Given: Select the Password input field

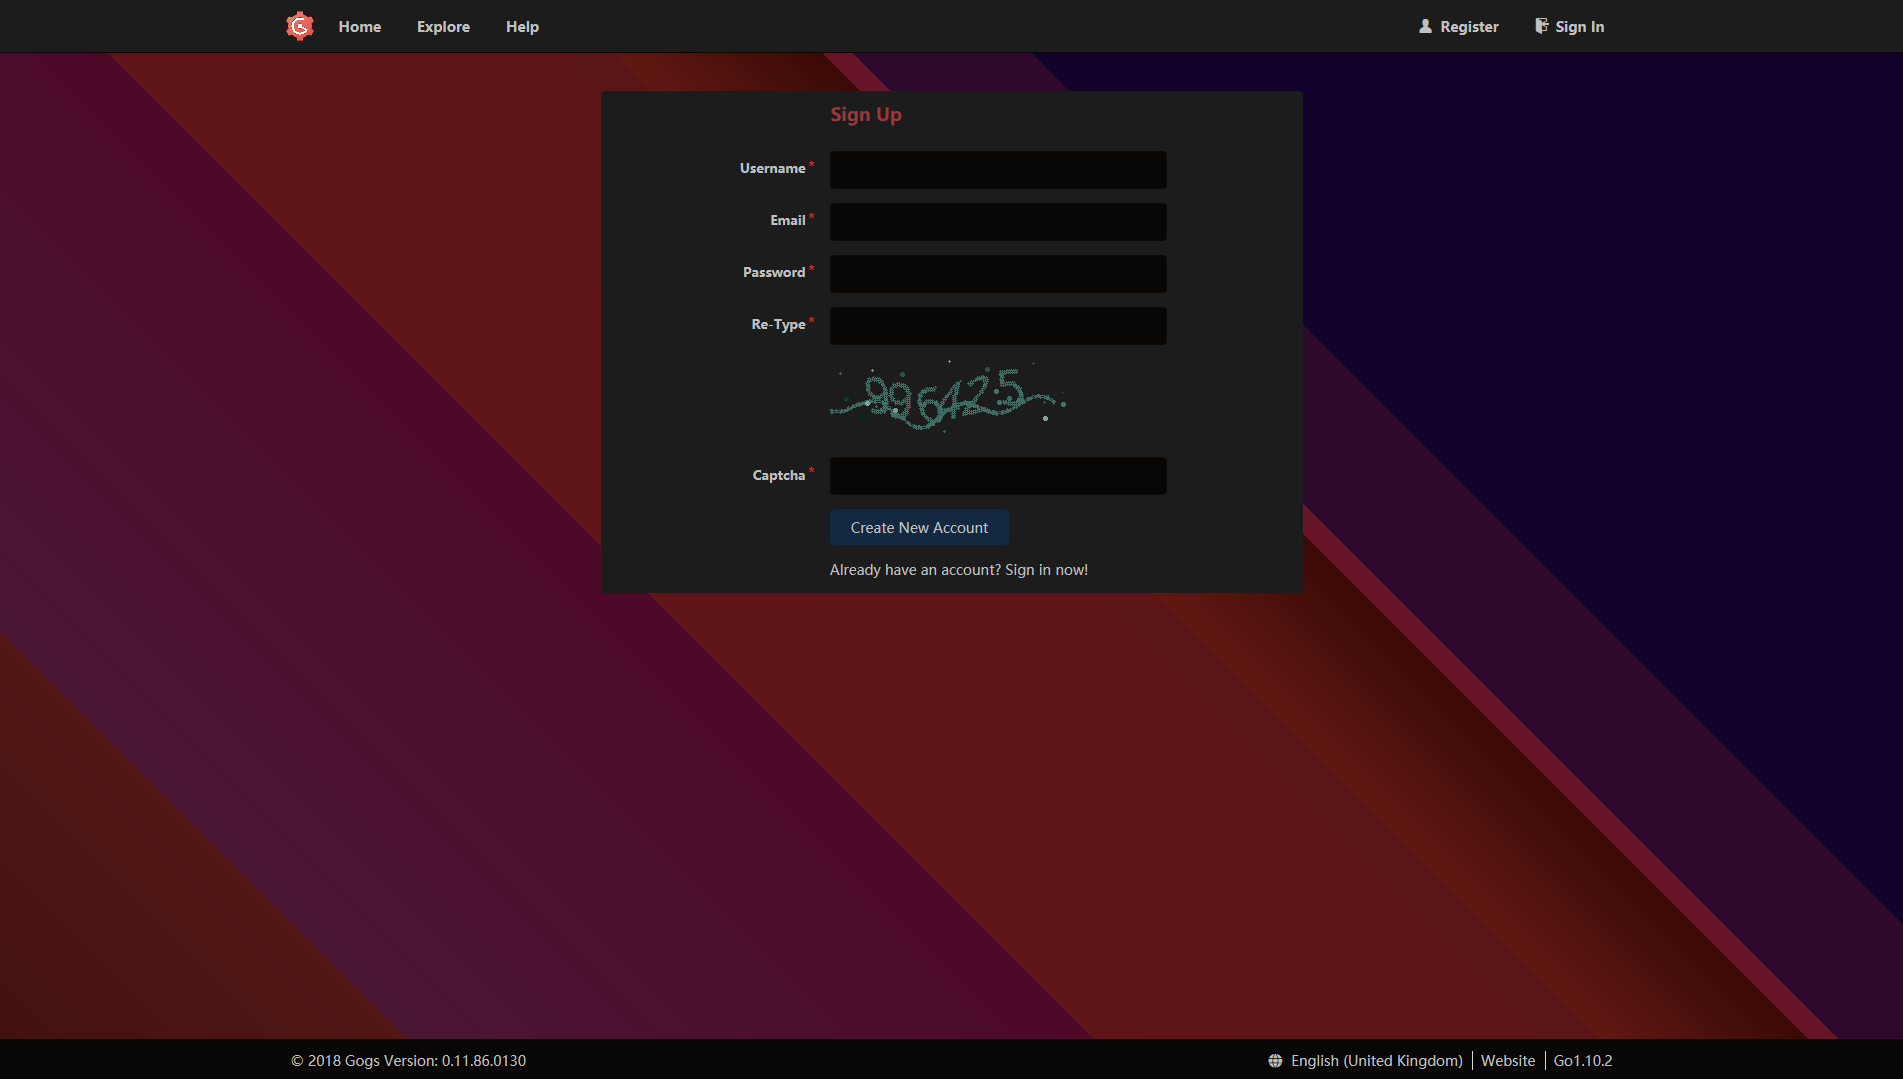Looking at the screenshot, I should 997,274.
